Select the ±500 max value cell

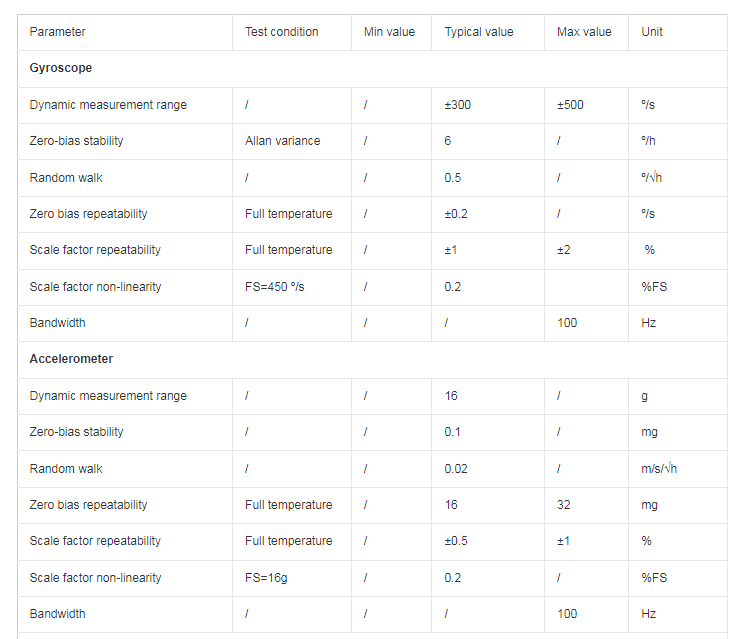click(586, 105)
